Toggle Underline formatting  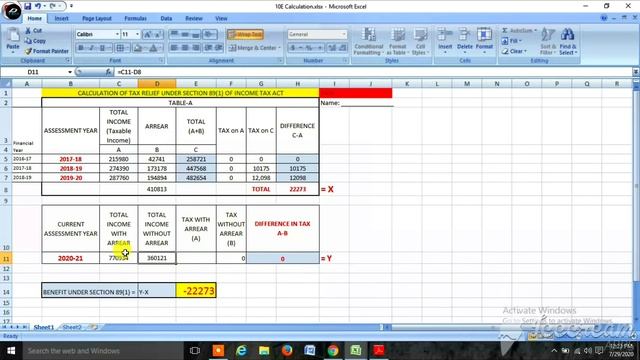102,48
